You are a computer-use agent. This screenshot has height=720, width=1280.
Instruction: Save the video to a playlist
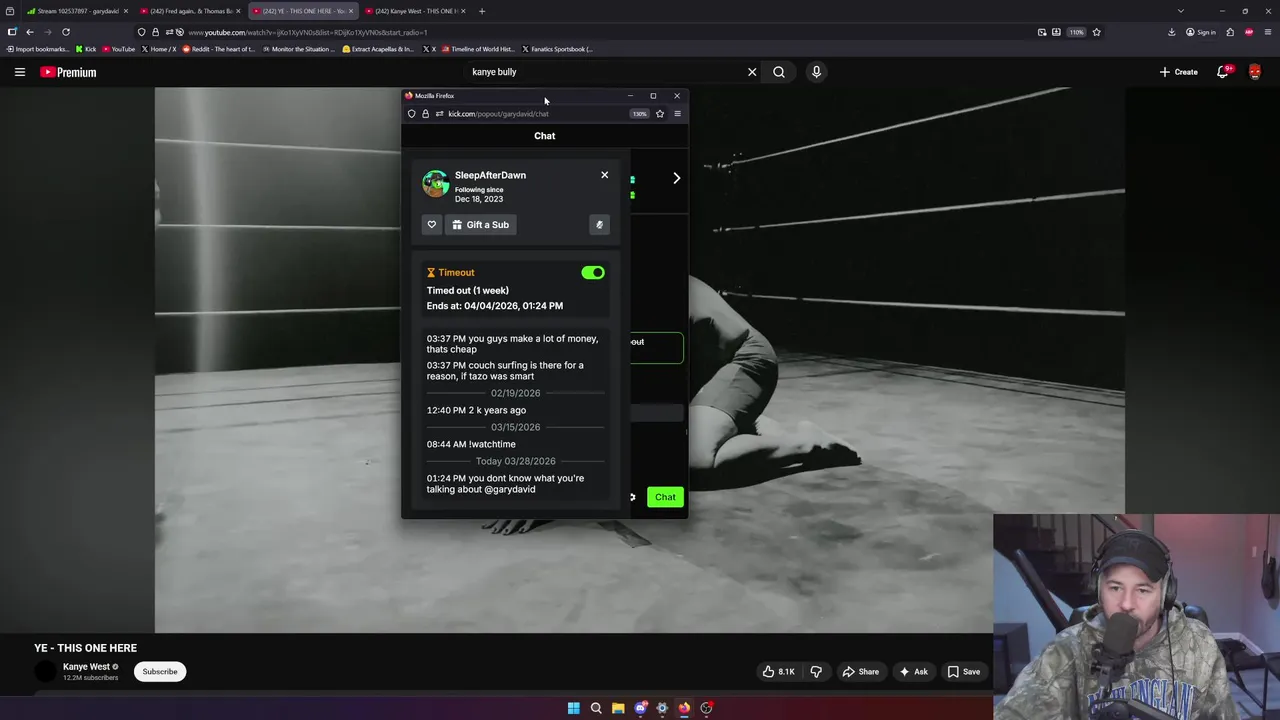click(964, 672)
